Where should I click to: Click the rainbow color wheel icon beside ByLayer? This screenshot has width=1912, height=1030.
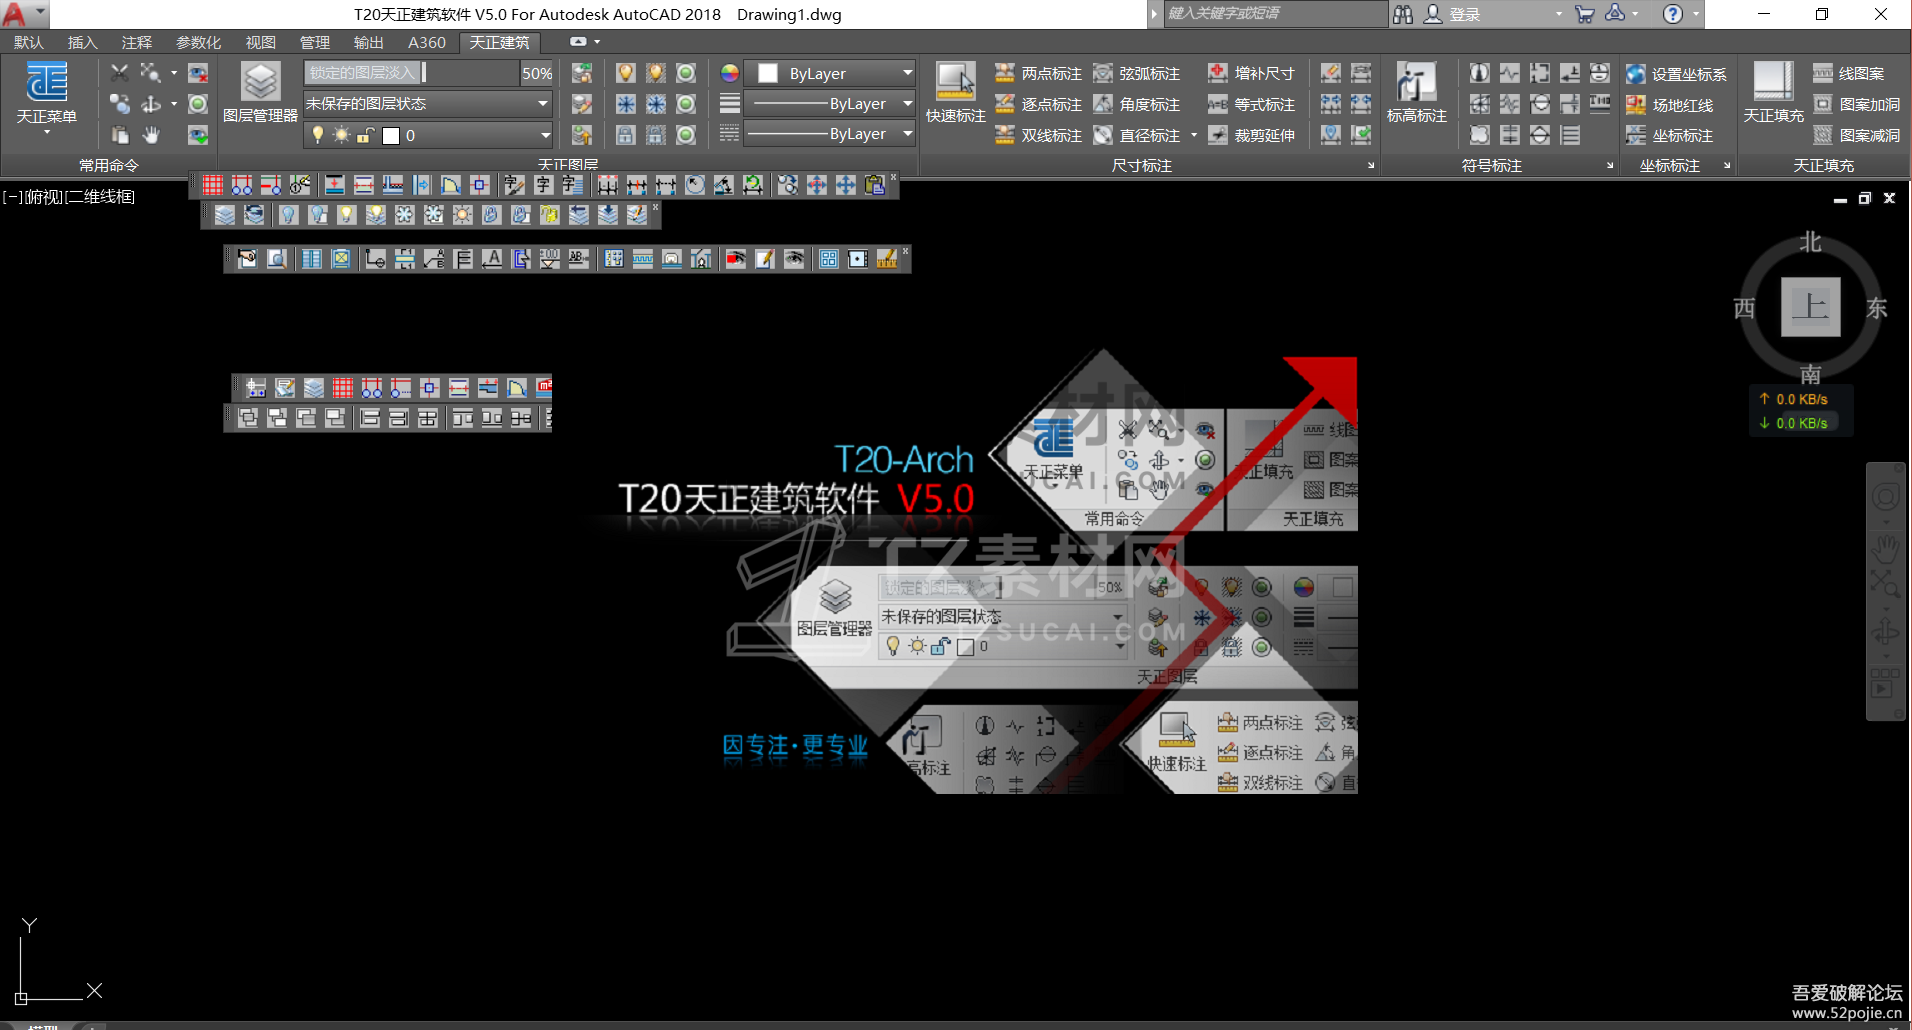click(730, 73)
